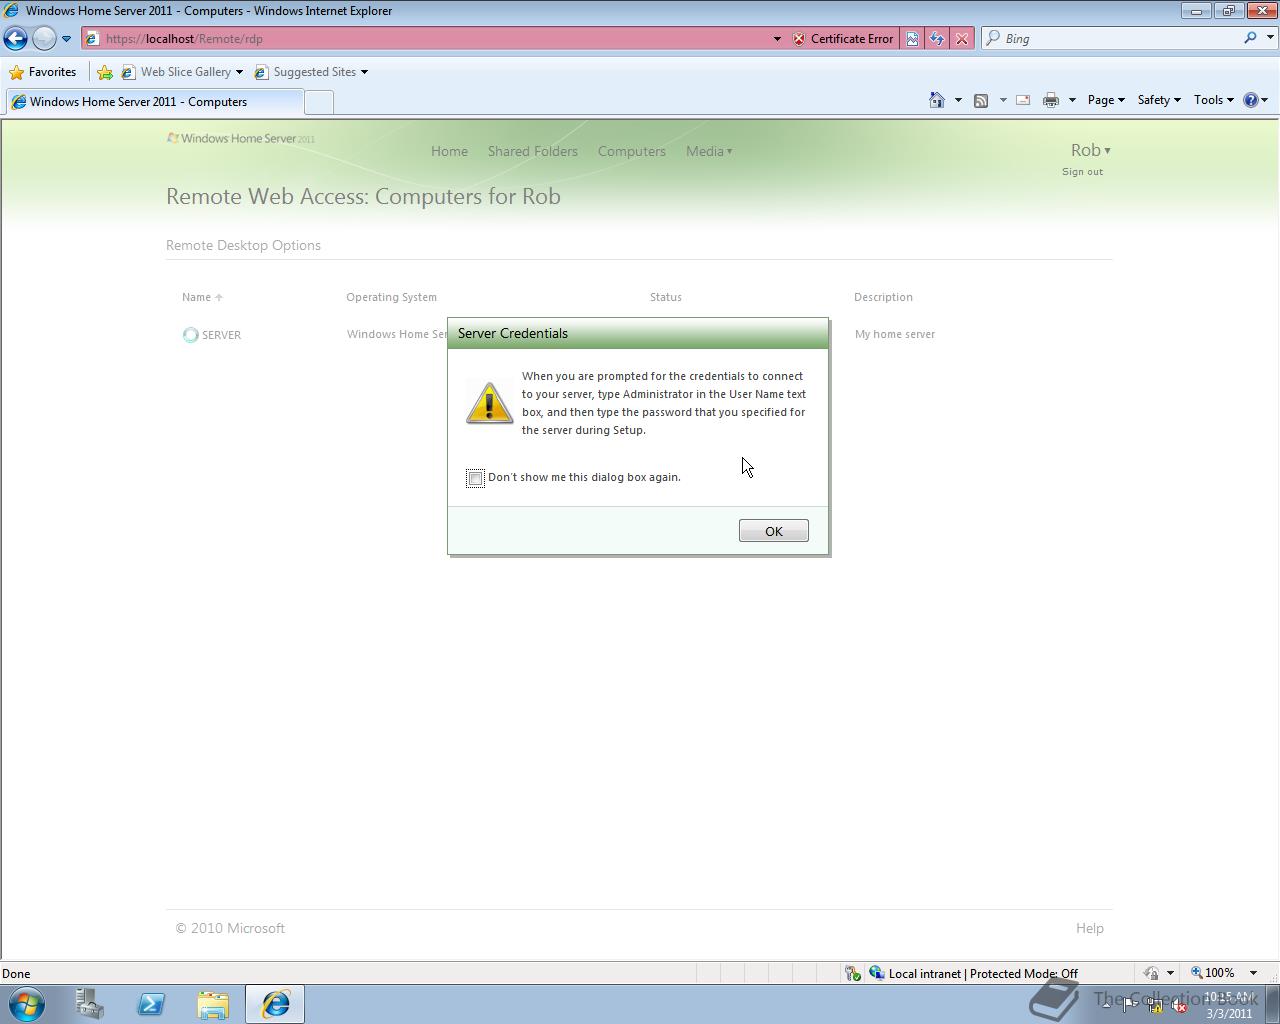Screen dimensions: 1280x1024
Task: Click the Action Center flag tray icon
Action: click(x=1130, y=1005)
